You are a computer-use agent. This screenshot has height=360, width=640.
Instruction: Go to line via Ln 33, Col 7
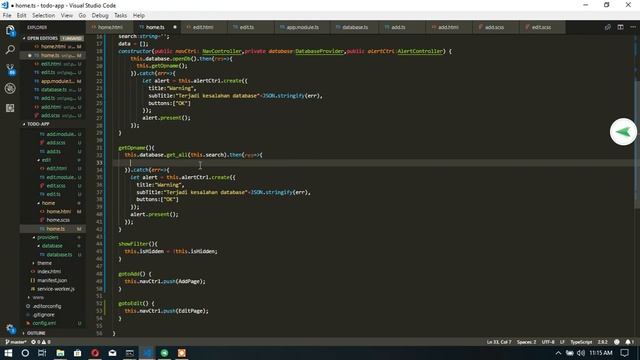coord(498,342)
